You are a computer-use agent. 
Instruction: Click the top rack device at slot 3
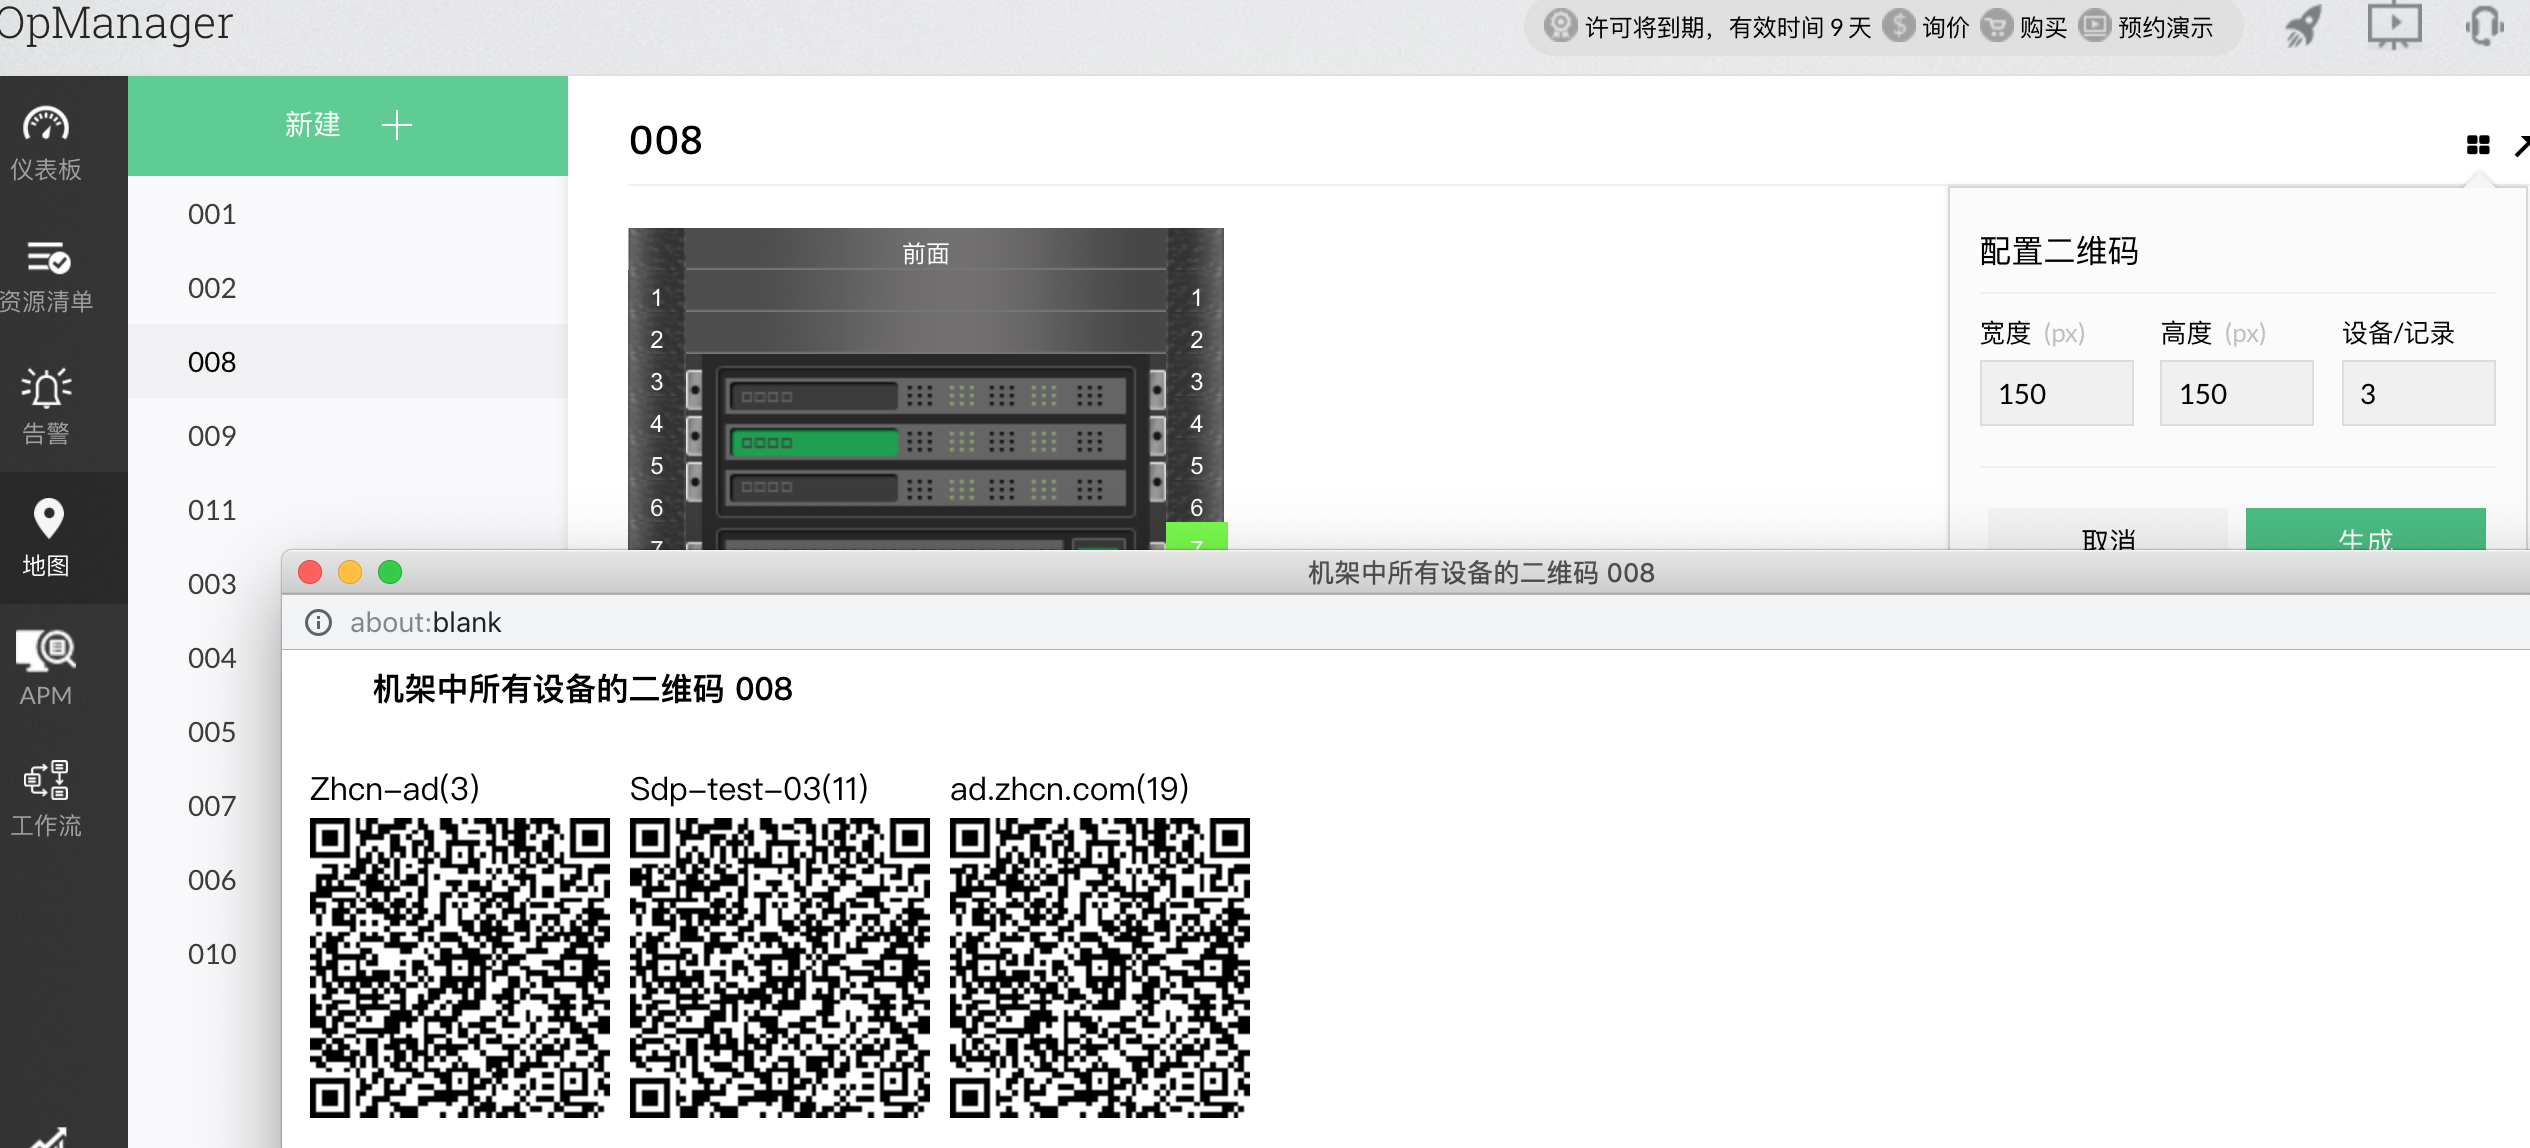click(x=926, y=395)
